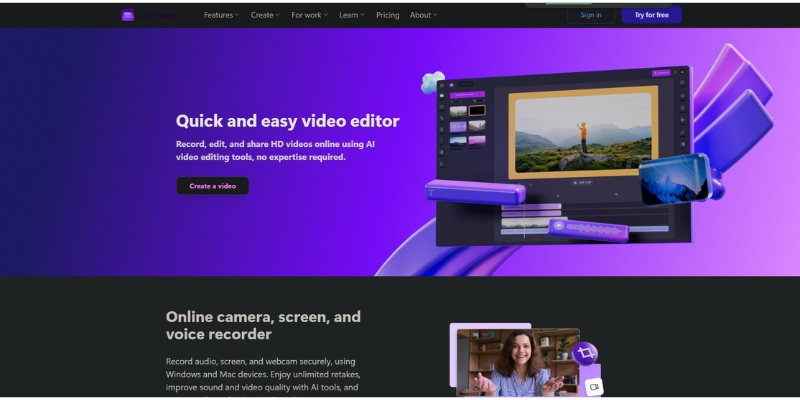Click the "Online camera, screen, and voice recorder" heading
This screenshot has height=400, width=800.
[x=263, y=325]
